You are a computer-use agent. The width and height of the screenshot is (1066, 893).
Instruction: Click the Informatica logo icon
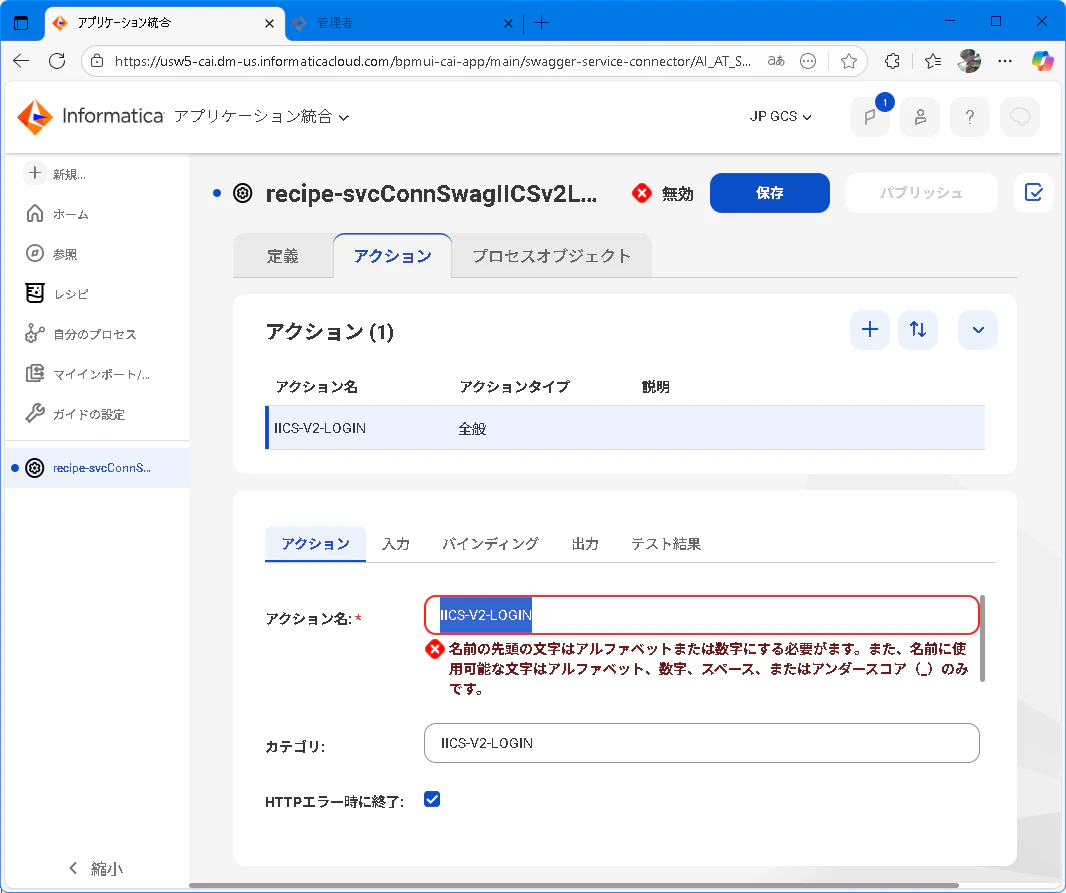[x=35, y=117]
